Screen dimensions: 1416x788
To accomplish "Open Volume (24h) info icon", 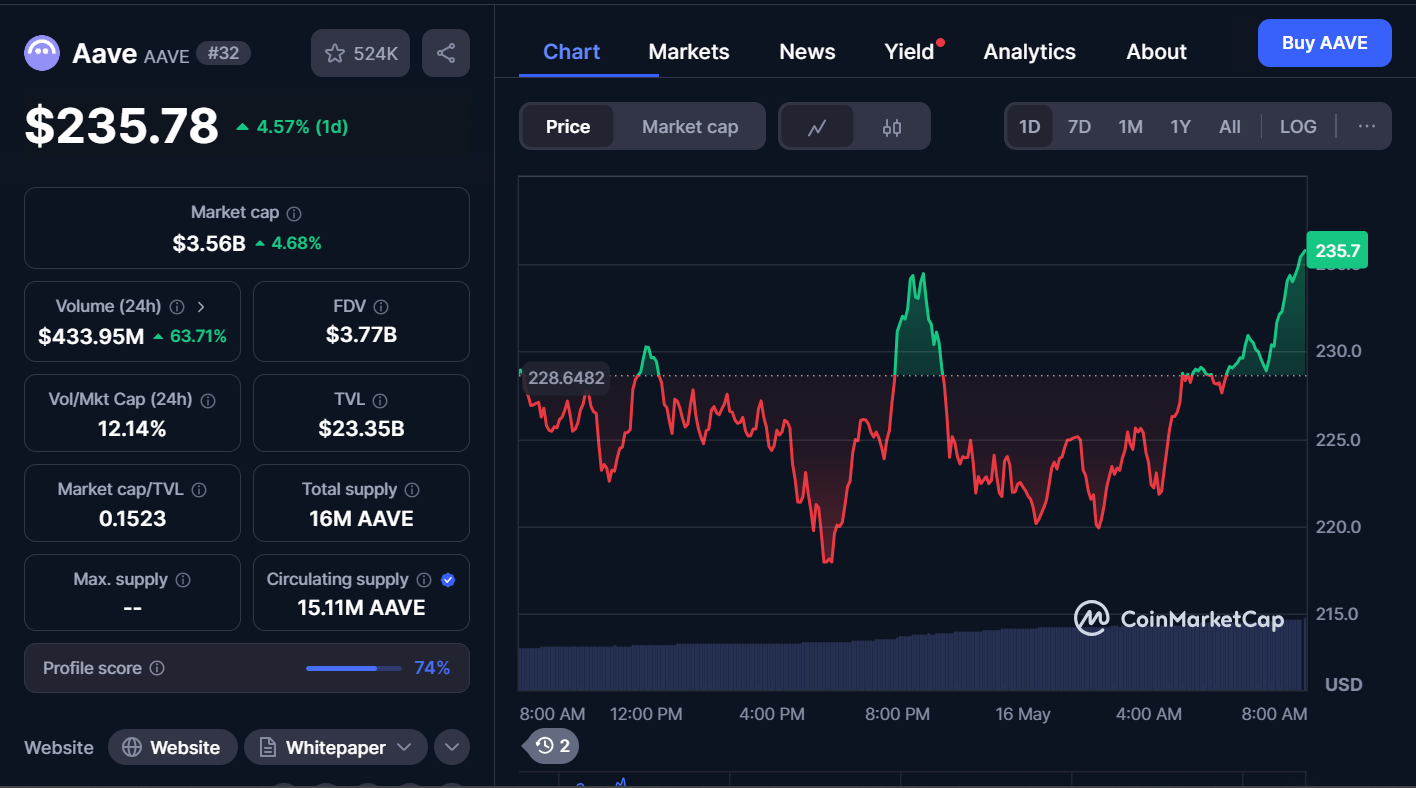I will (x=177, y=307).
